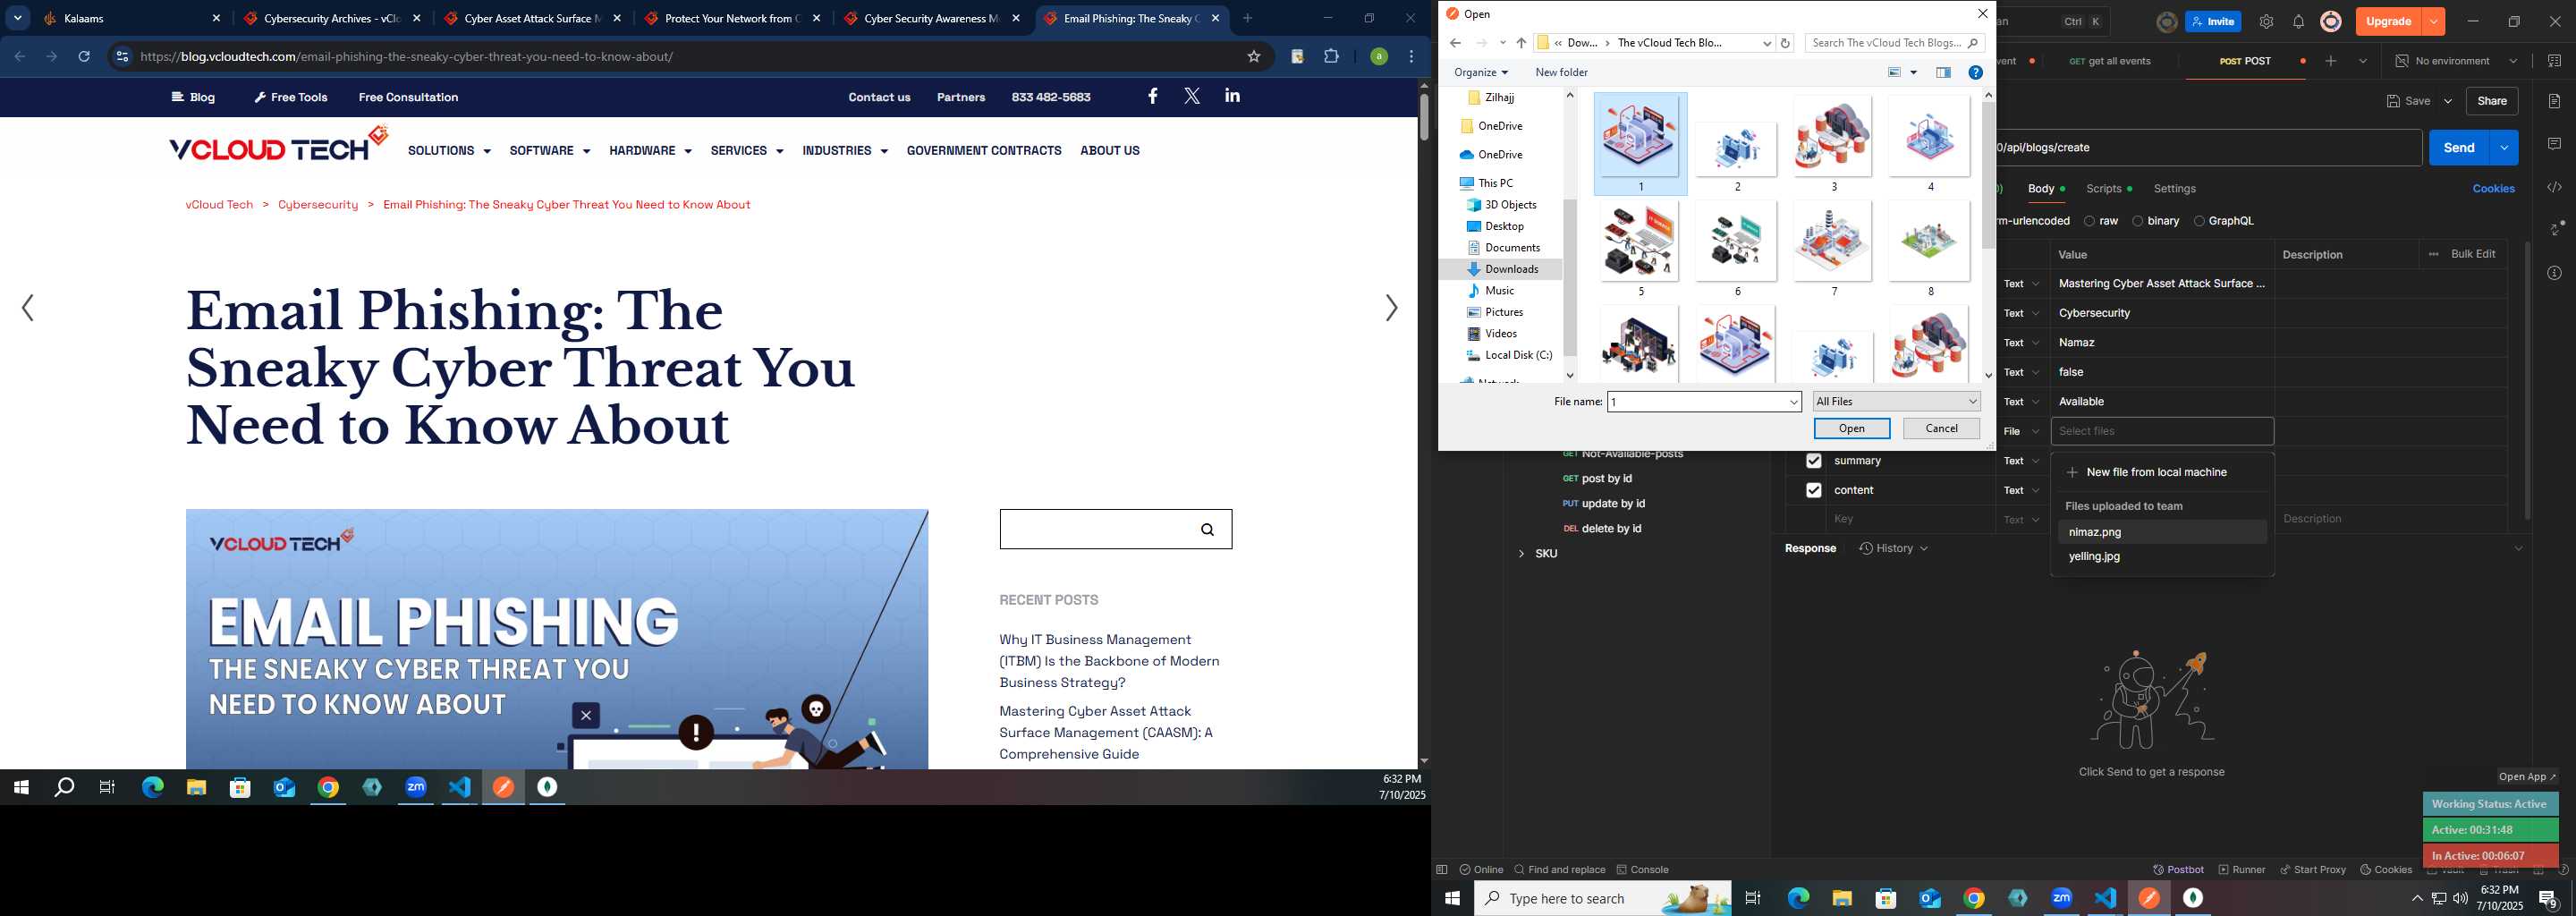Open vCloud Tech's Facebook icon link
This screenshot has height=916, width=2576.
click(x=1152, y=96)
